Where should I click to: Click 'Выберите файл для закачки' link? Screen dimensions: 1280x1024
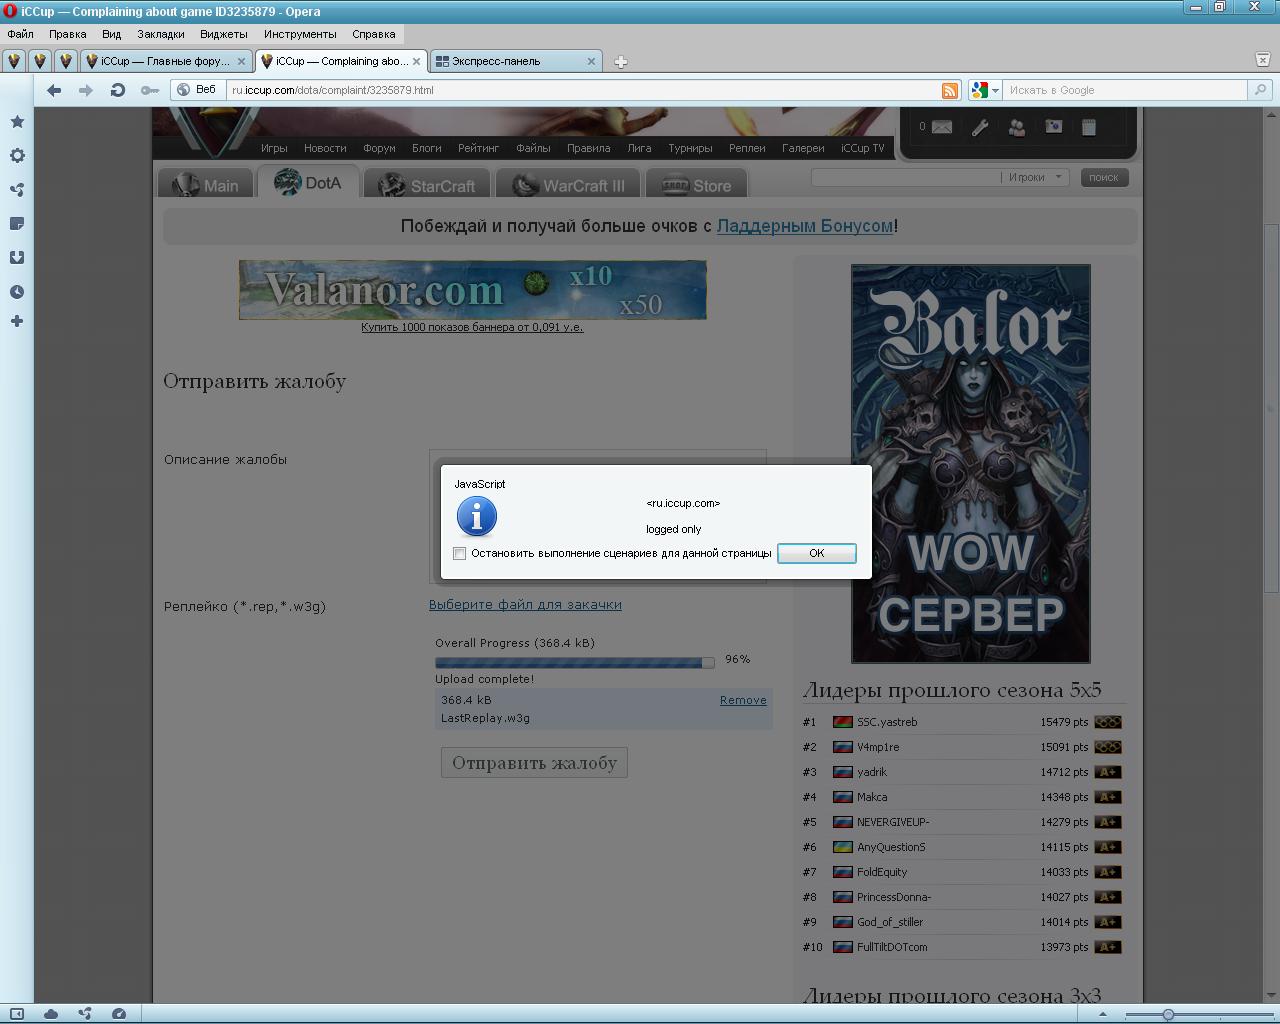525,605
